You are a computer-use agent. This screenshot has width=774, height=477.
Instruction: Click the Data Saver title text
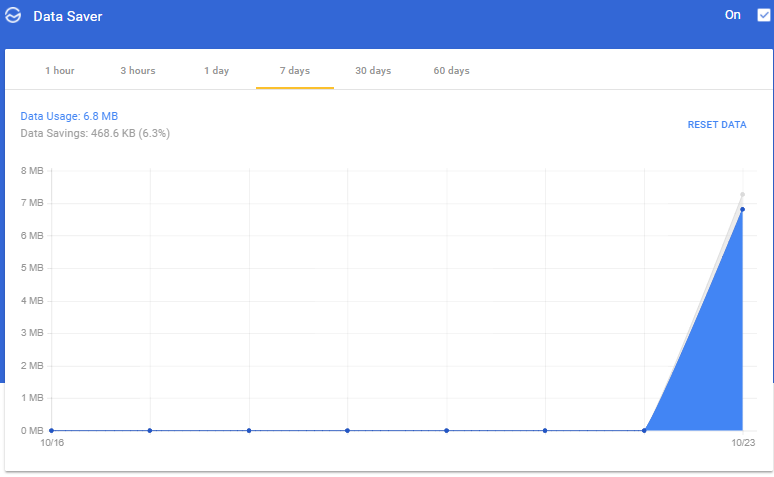pyautogui.click(x=68, y=17)
